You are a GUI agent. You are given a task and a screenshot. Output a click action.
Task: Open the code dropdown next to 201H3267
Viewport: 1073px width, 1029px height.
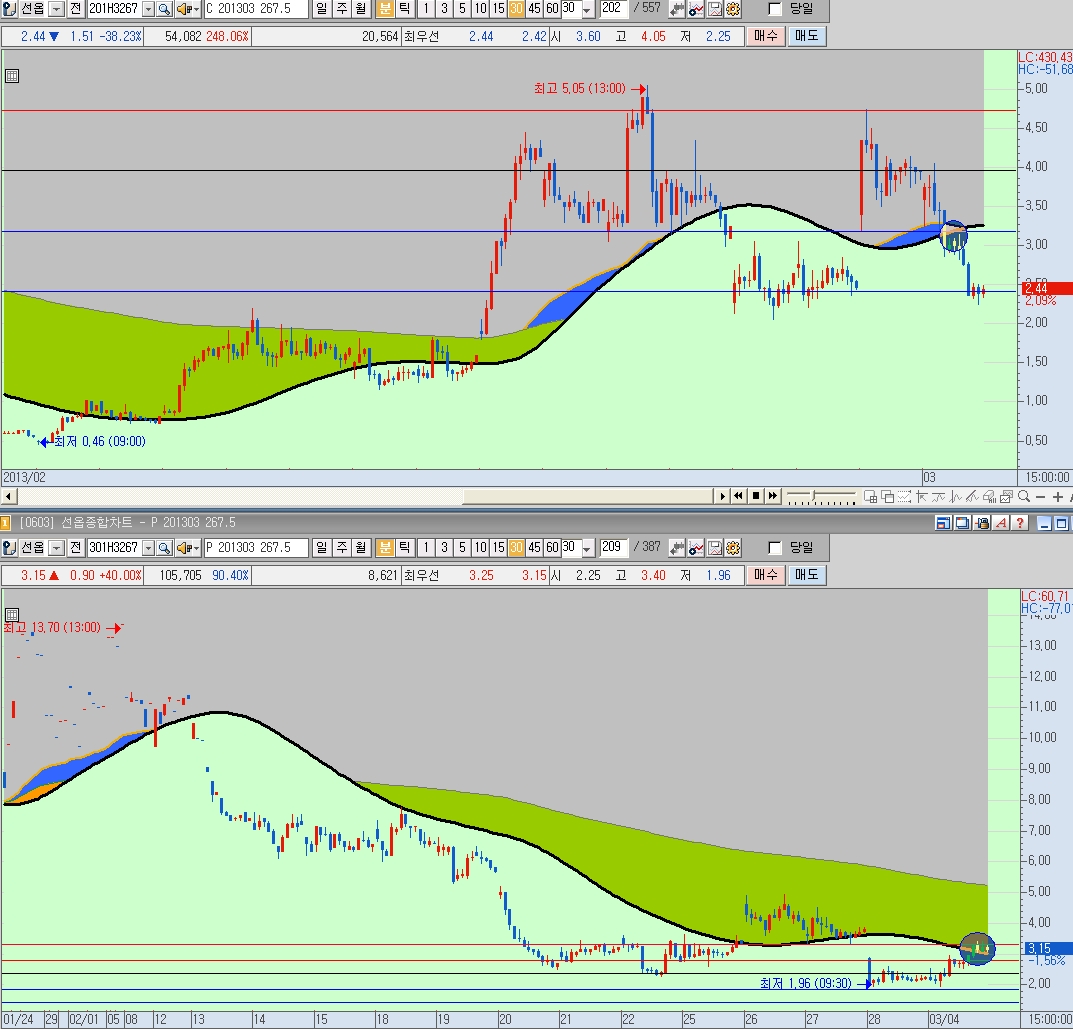149,9
